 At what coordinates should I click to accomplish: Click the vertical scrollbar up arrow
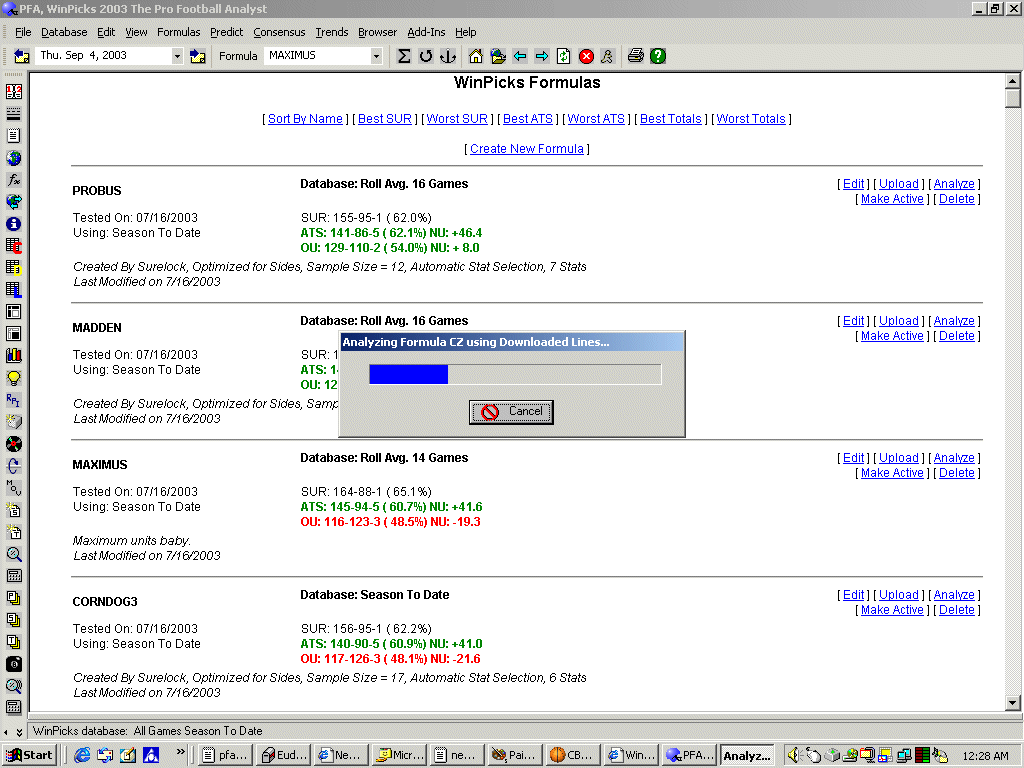(1012, 81)
